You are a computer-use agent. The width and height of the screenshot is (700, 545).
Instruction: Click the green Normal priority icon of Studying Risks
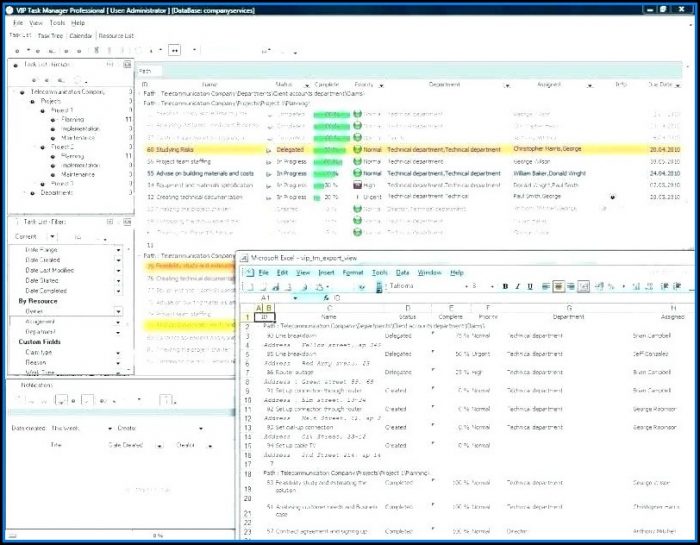(357, 149)
